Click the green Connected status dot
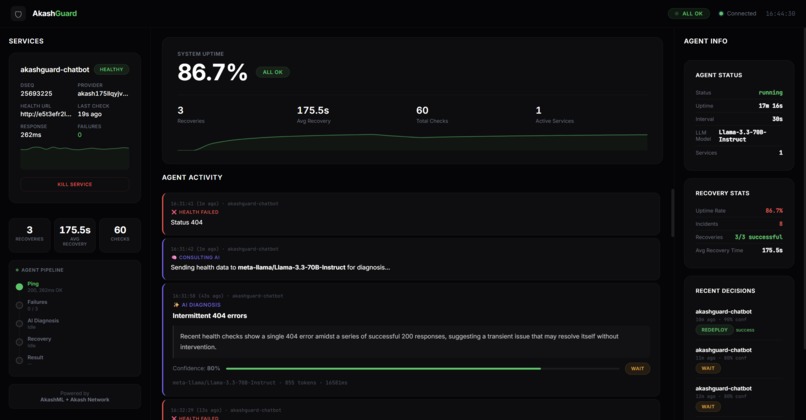The width and height of the screenshot is (806, 420). click(721, 13)
